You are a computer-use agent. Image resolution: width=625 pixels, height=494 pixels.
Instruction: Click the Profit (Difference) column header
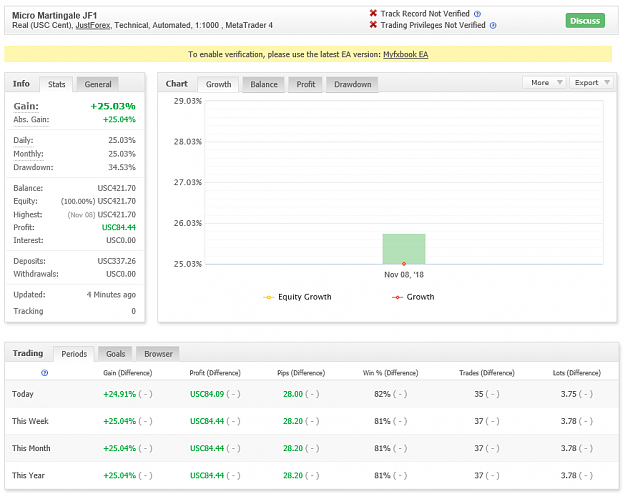click(215, 373)
